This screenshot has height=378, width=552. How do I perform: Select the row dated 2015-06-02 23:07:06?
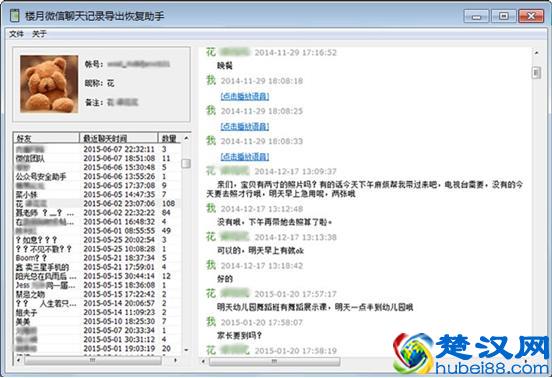pyautogui.click(x=98, y=203)
